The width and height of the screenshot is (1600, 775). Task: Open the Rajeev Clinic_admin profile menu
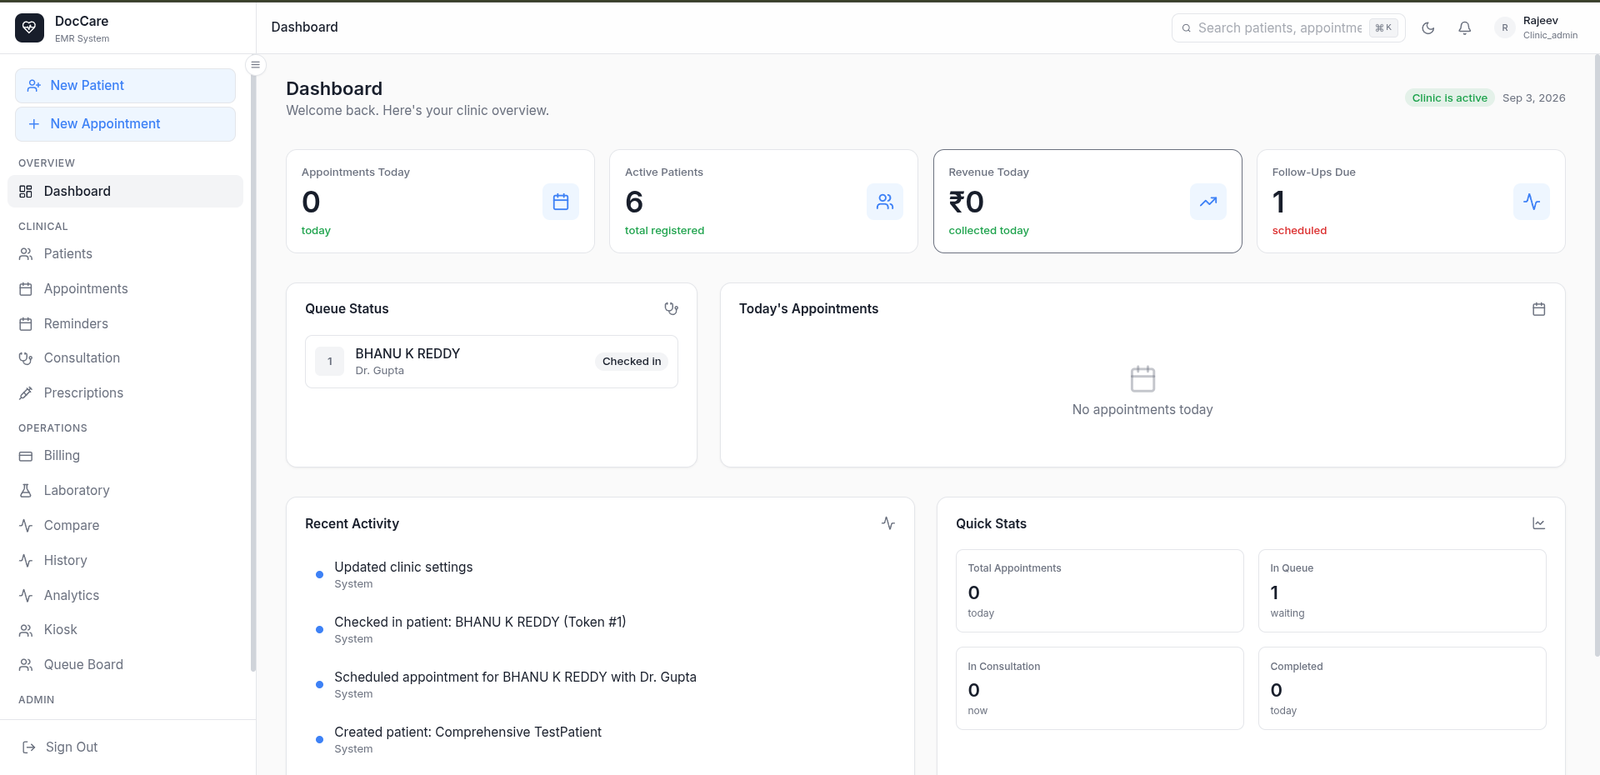(x=1537, y=28)
